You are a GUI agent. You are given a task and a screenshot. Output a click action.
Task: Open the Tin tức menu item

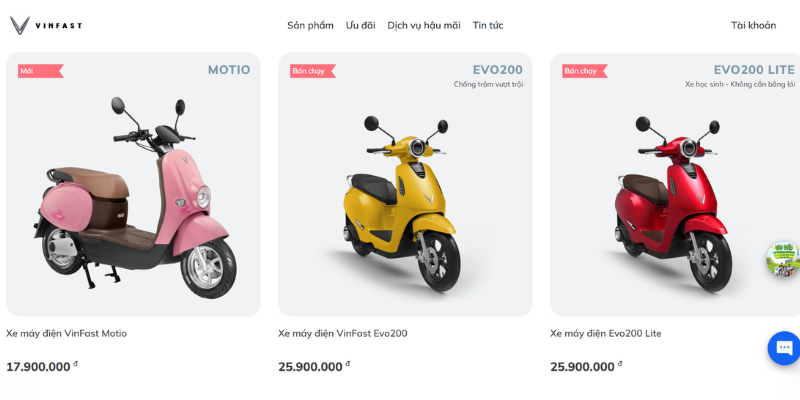pos(488,25)
